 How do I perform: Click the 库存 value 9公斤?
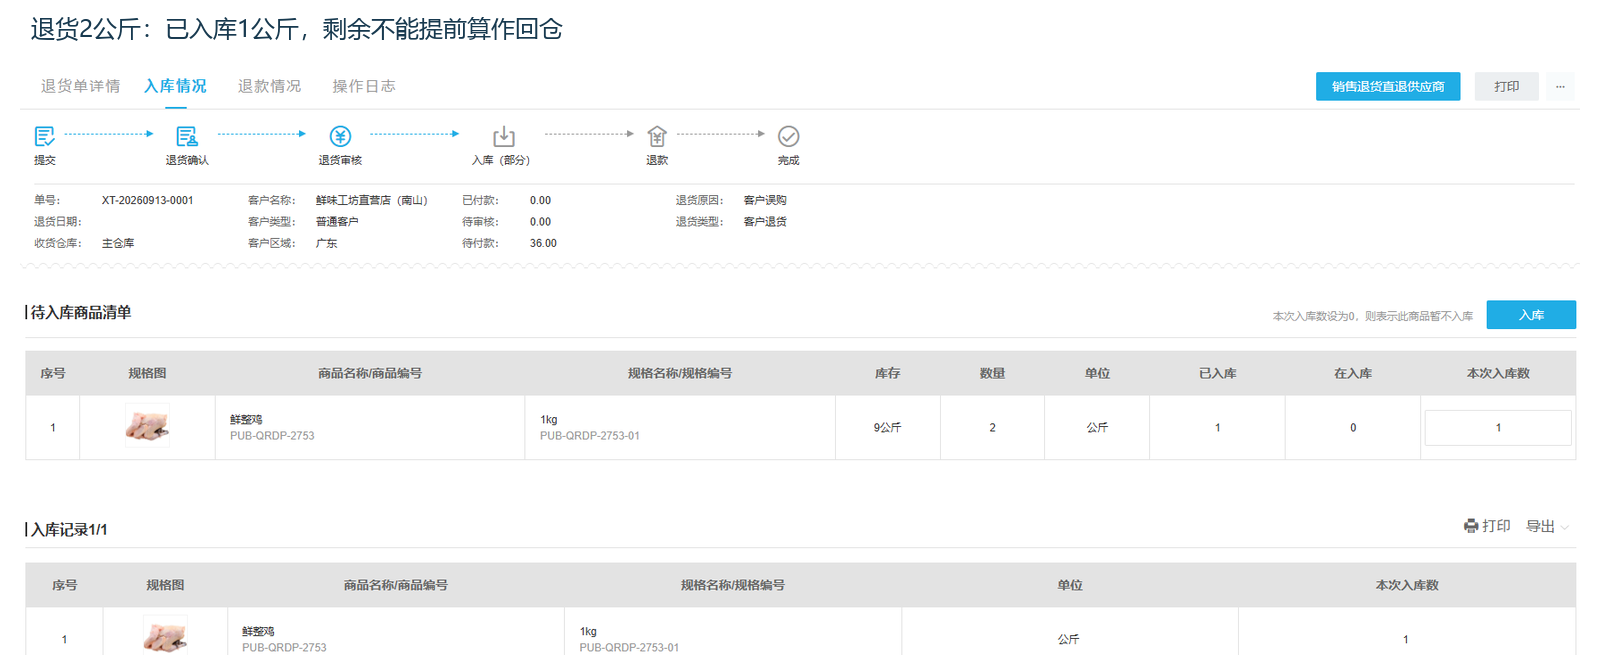[887, 428]
